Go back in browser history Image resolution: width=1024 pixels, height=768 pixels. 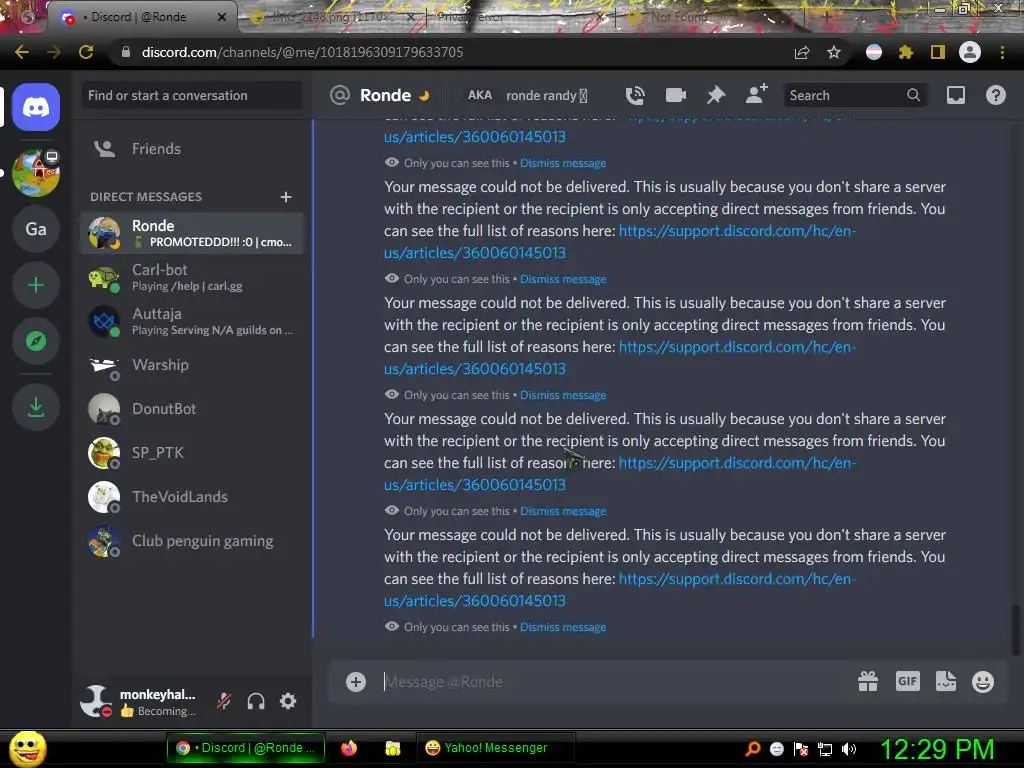(22, 52)
